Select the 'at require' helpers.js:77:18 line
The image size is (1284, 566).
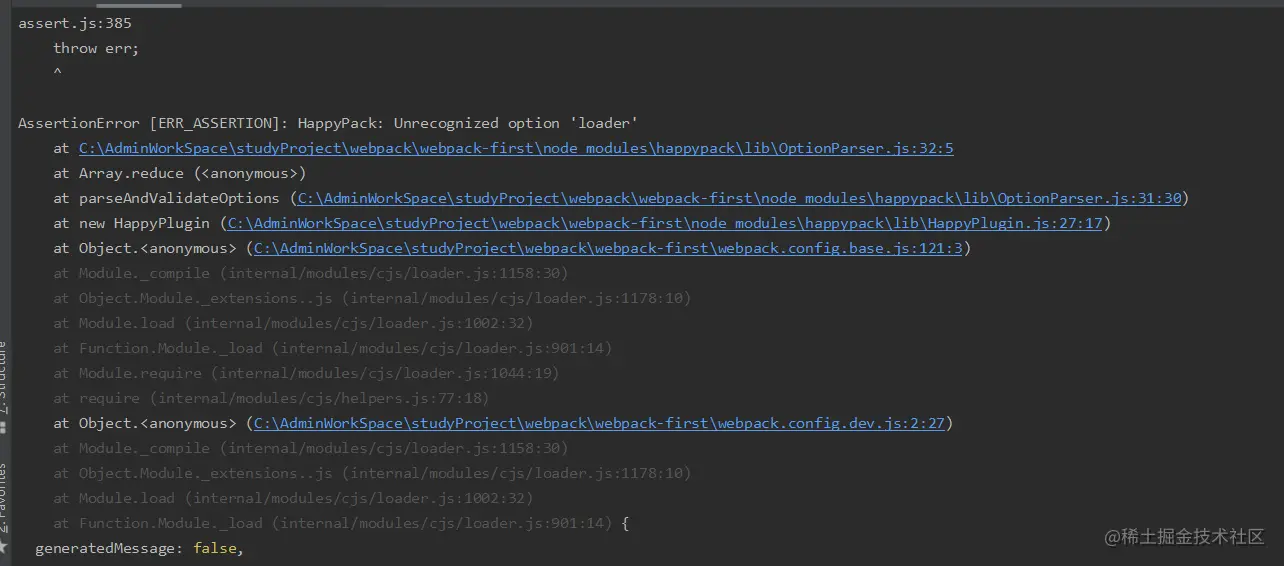click(x=271, y=398)
